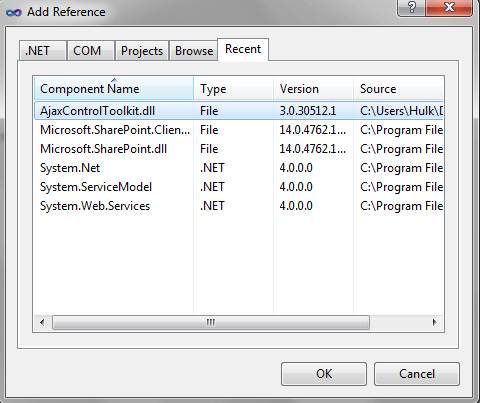The image size is (480, 403).
Task: Click File type cell of Microsoft.SharePoint.Clien...
Action: [209, 130]
